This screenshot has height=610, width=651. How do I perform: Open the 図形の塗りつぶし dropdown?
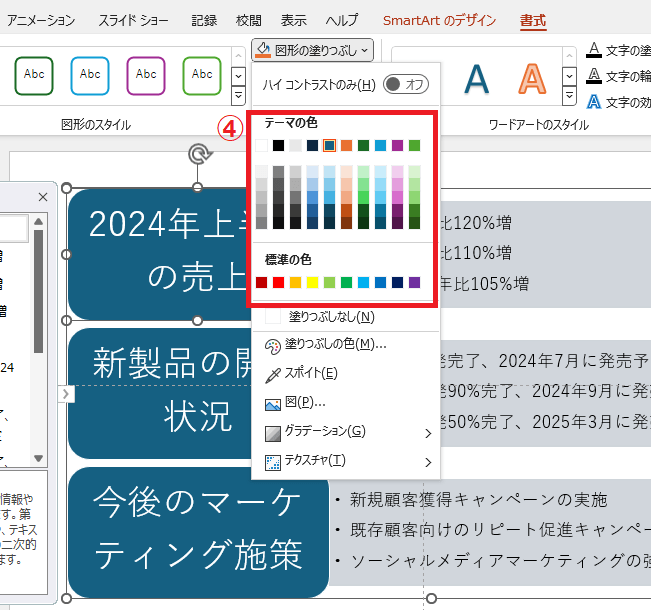pyautogui.click(x=312, y=50)
